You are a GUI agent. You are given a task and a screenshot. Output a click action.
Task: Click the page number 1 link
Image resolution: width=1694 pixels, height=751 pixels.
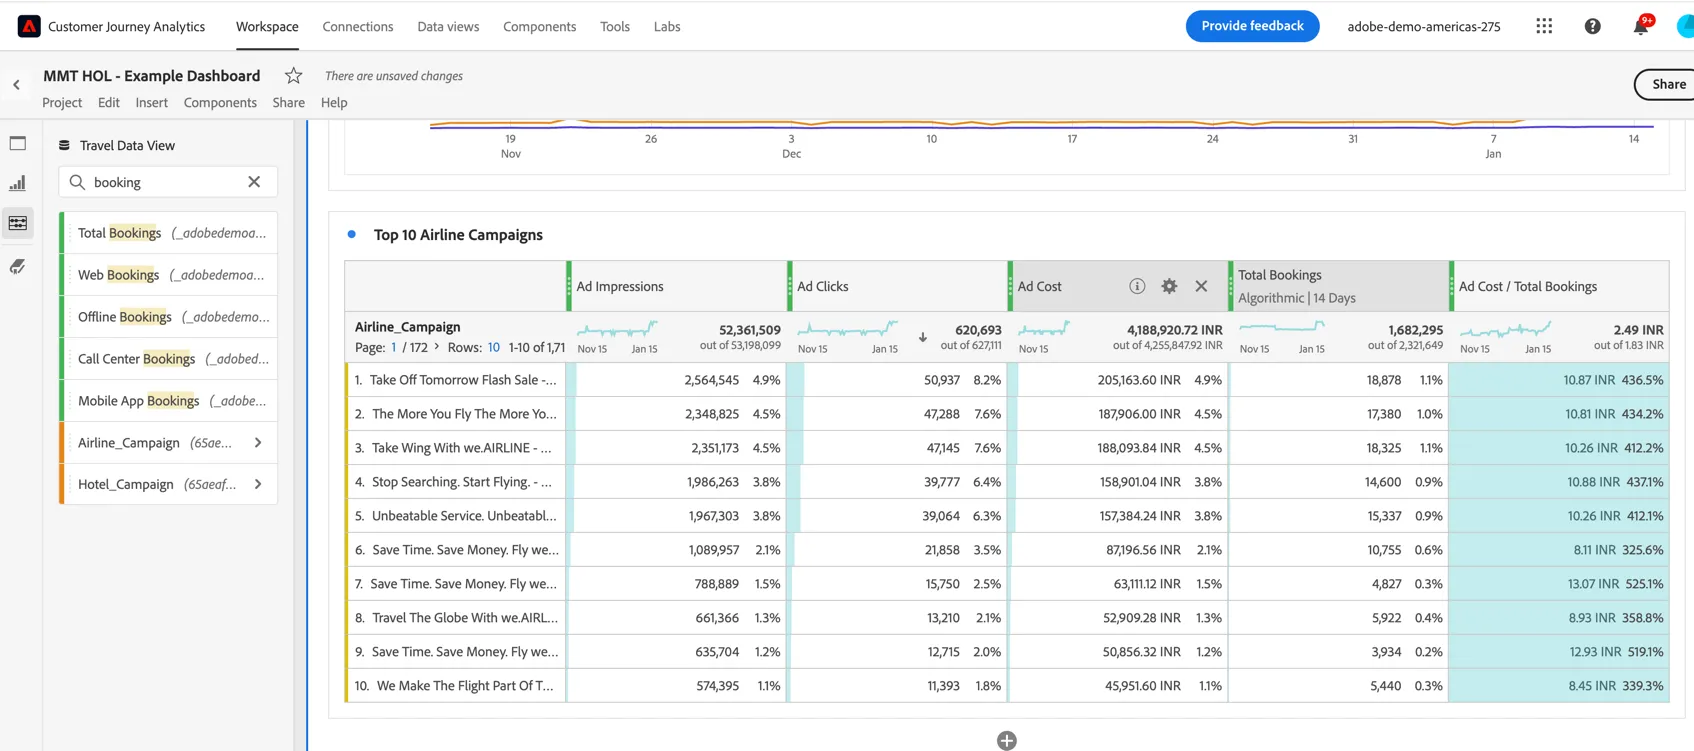(394, 347)
